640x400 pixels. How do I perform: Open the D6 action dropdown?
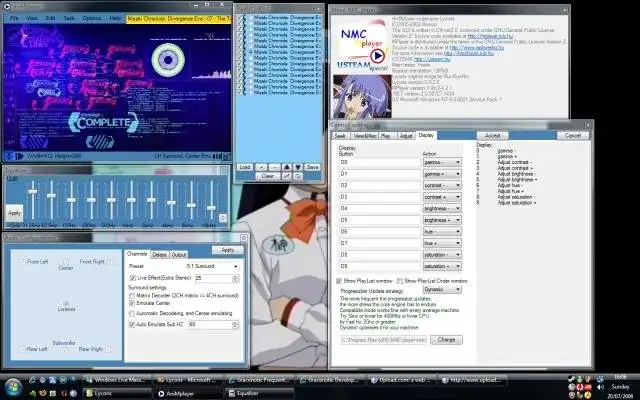[442, 231]
